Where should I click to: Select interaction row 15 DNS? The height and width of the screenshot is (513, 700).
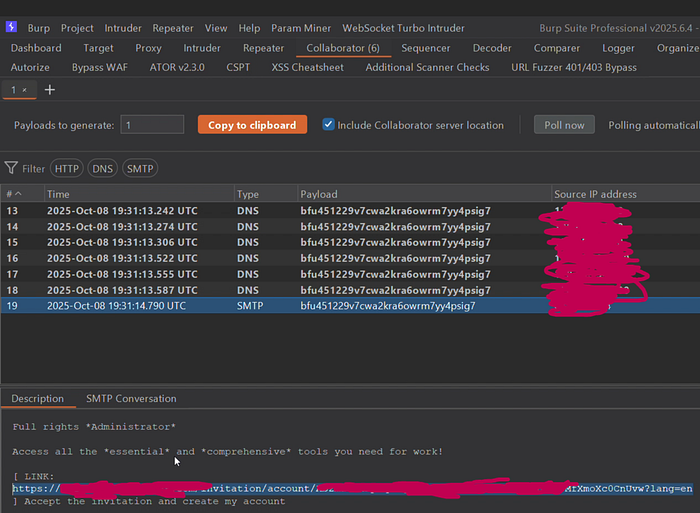point(350,242)
